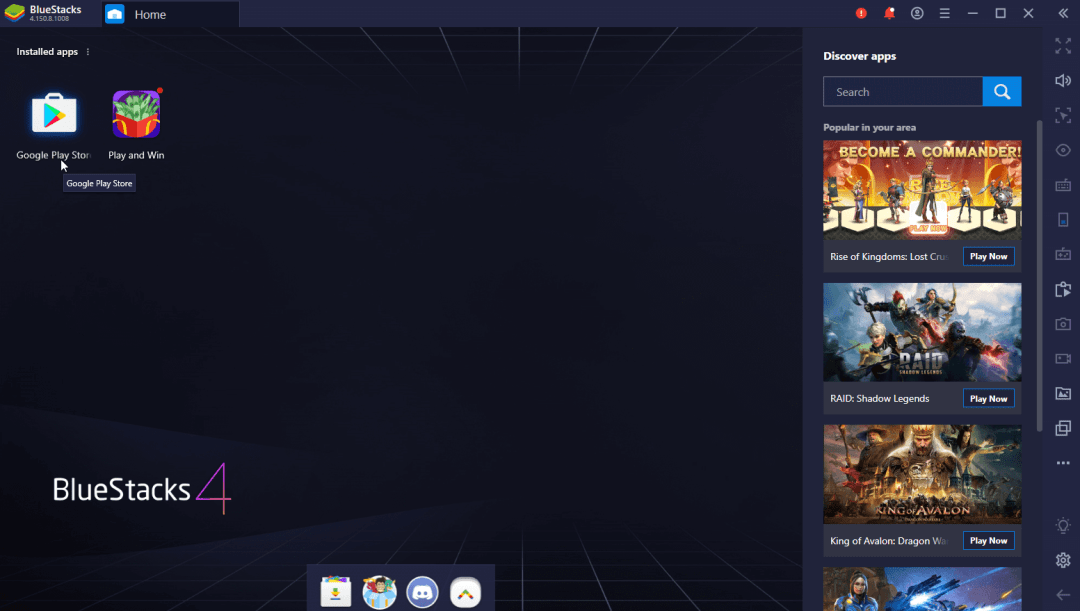This screenshot has width=1080, height=611.
Task: Click the phone rotate icon
Action: (x=1063, y=220)
